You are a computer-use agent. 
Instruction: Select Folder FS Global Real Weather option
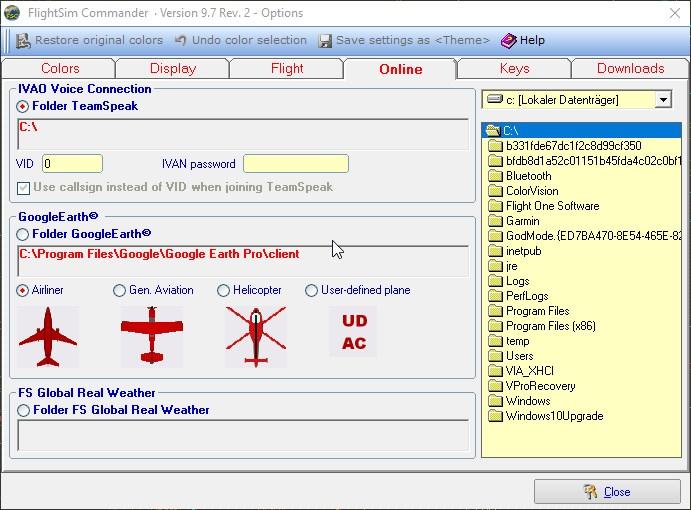(x=23, y=410)
